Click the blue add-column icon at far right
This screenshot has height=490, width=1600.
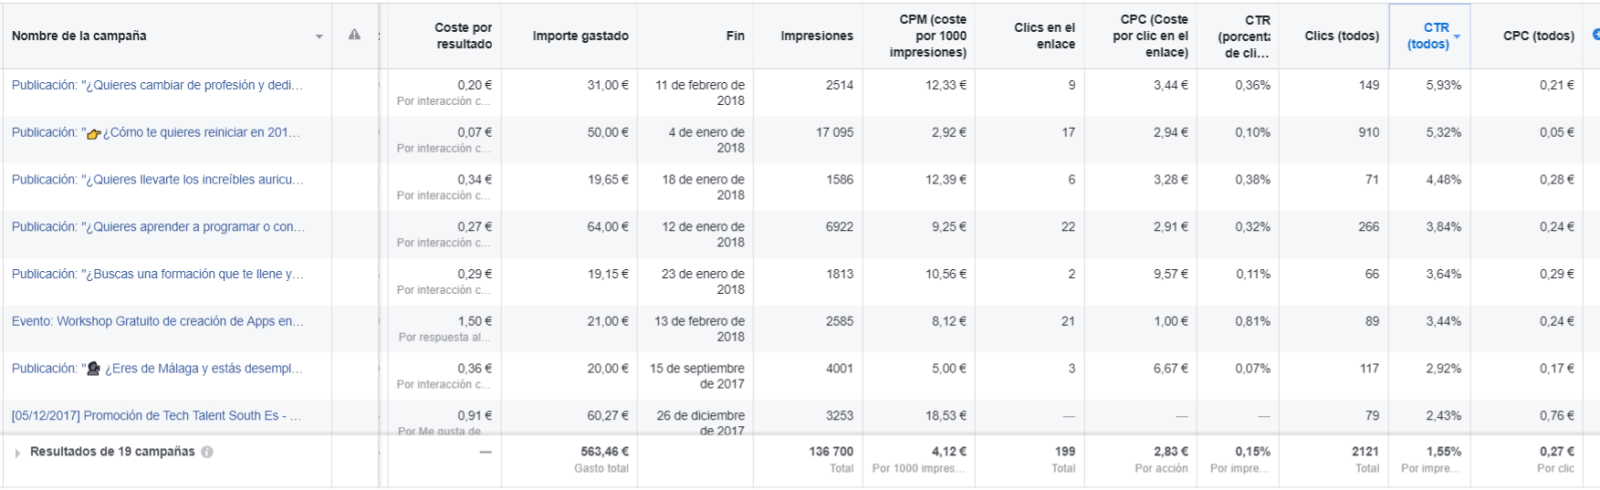pos(1596,35)
